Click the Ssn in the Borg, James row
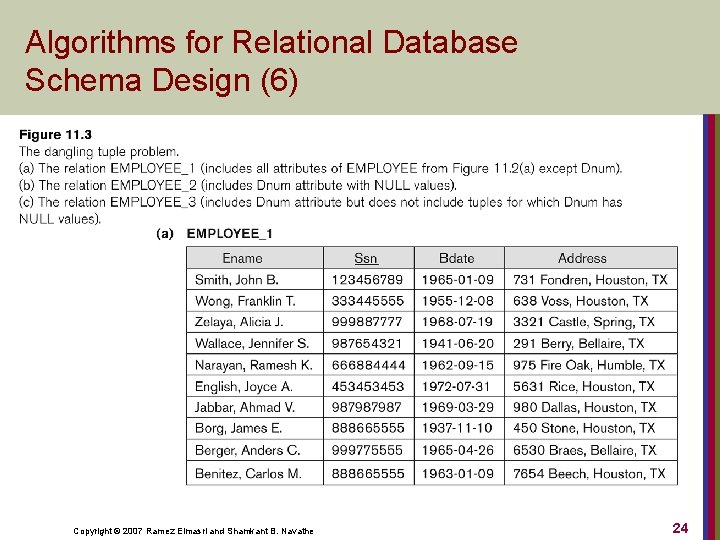720x540 pixels. 368,428
